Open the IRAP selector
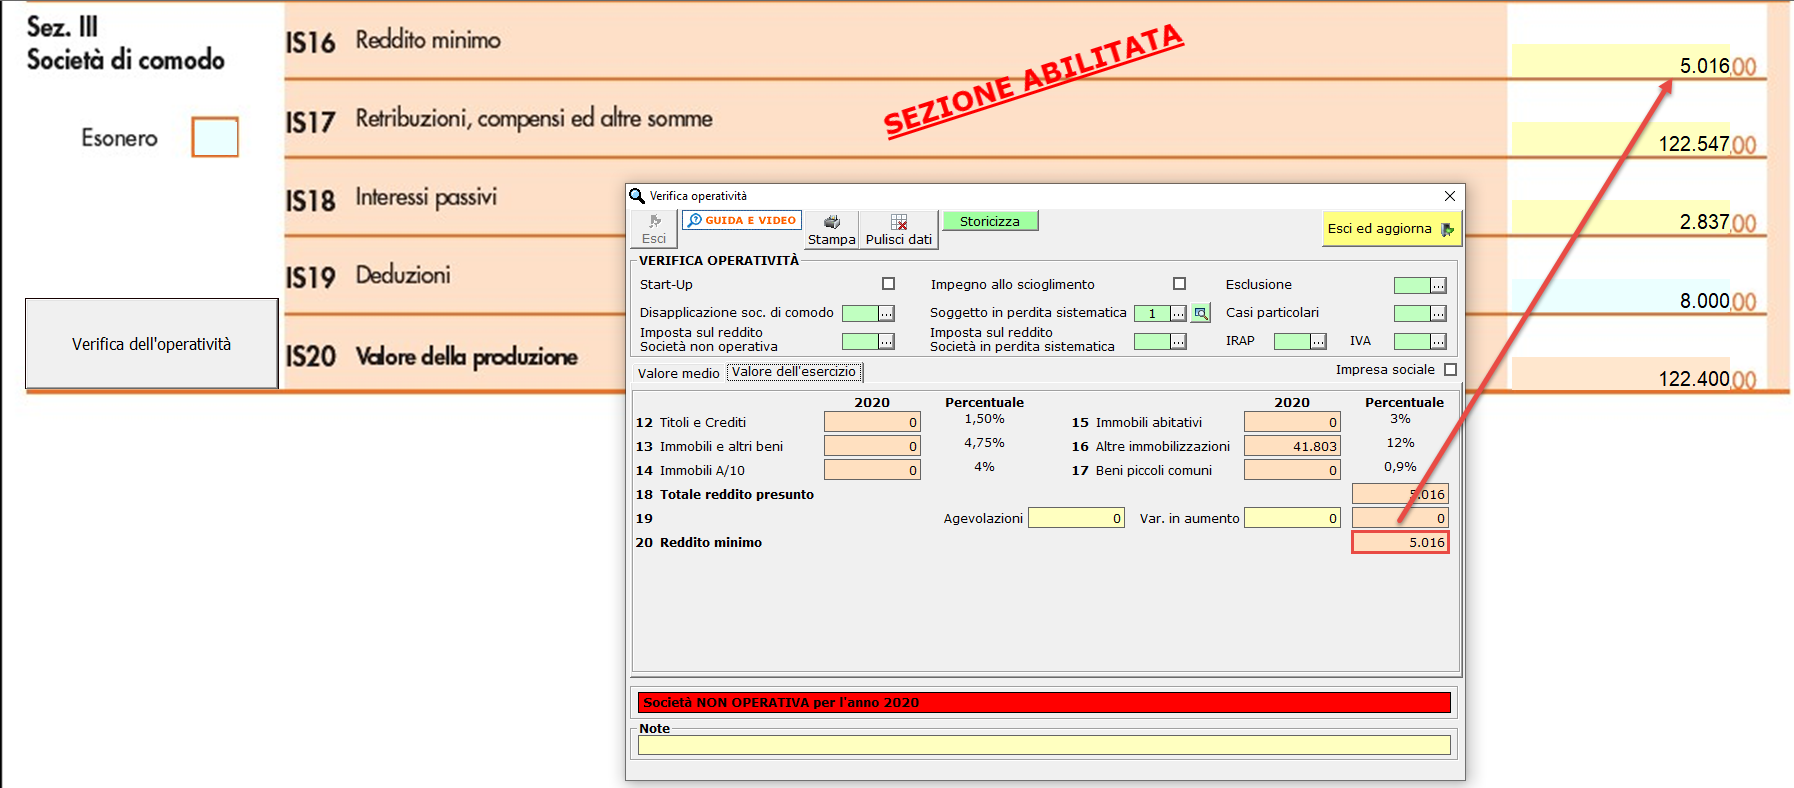The width and height of the screenshot is (1794, 788). tap(1318, 342)
